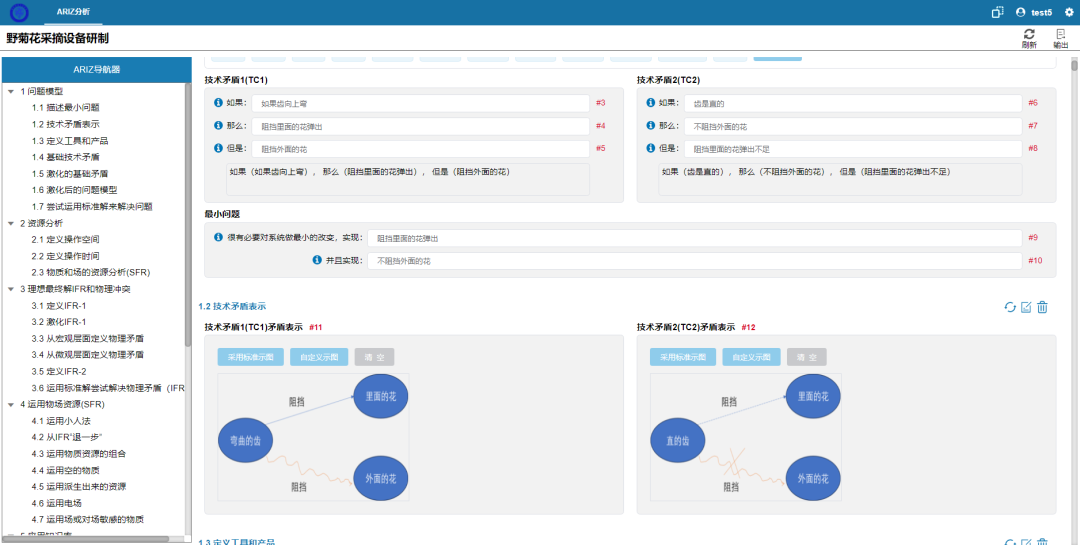Click the 刷新 refresh icon
Screen dimensions: 1080x545
[1029, 35]
